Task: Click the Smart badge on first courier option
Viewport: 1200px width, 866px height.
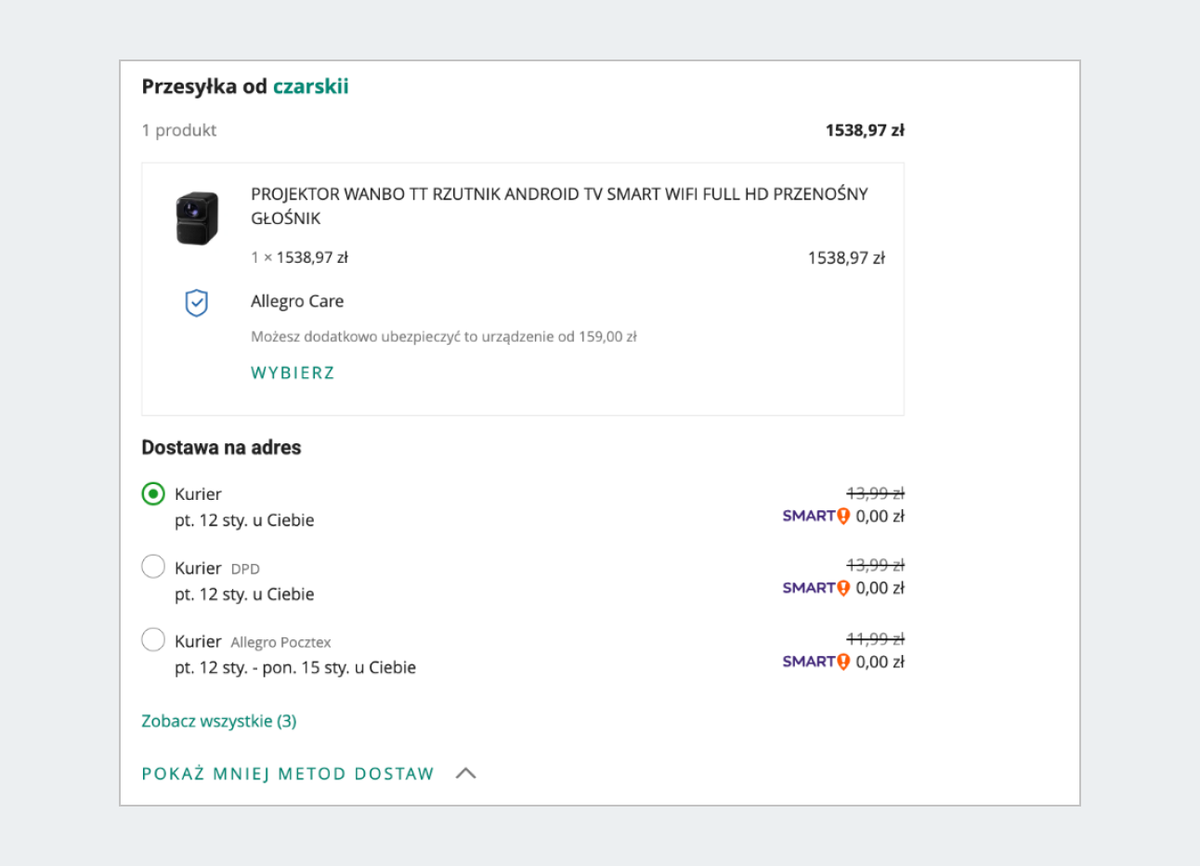Action: click(x=815, y=516)
